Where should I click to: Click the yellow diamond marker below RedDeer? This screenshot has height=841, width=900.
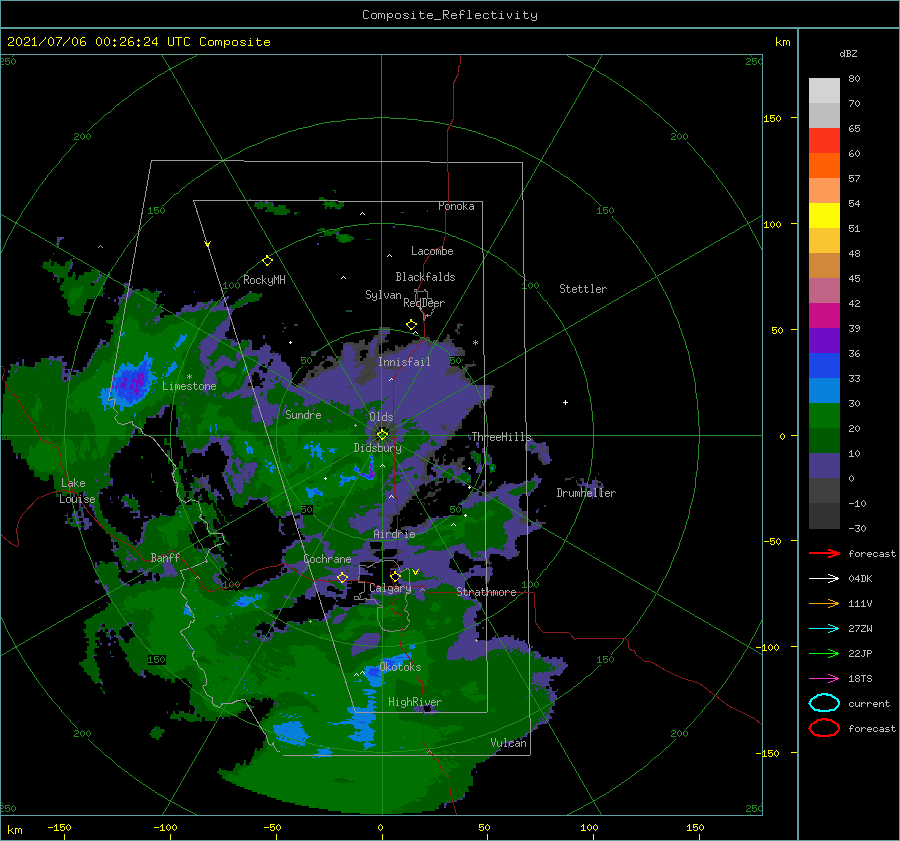412,325
